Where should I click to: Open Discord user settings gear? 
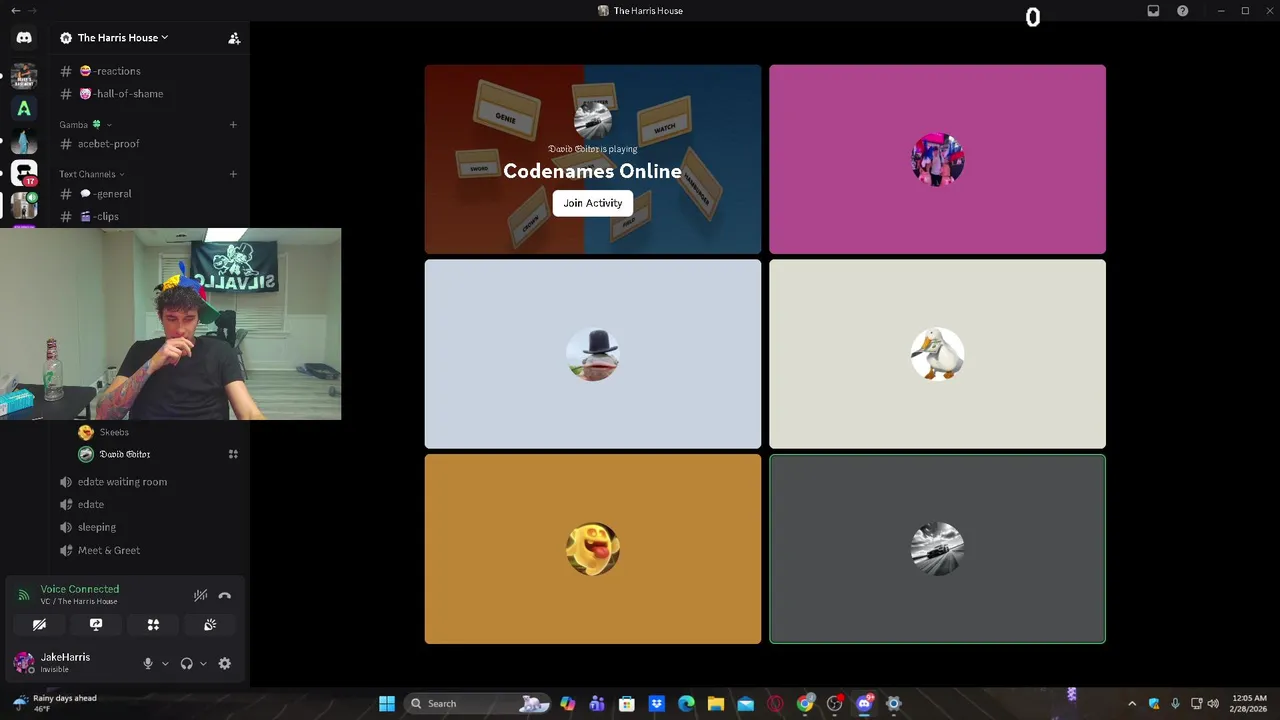coord(225,663)
